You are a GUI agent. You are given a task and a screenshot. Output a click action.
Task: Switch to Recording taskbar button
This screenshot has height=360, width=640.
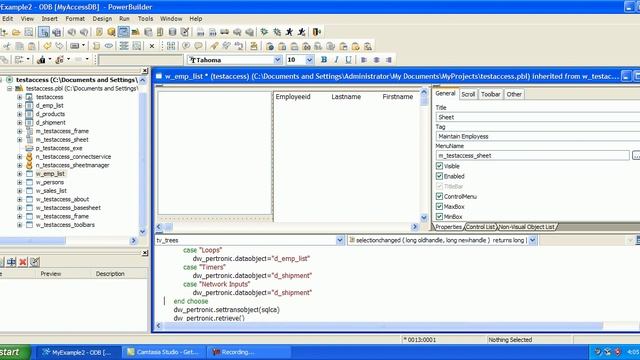(249, 352)
